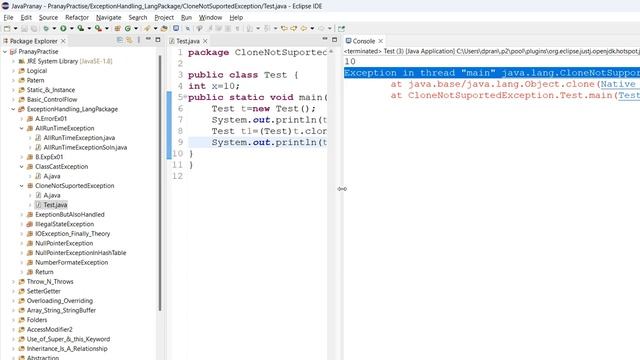Maximize the editor area
Image resolution: width=640 pixels, height=360 pixels.
point(334,40)
